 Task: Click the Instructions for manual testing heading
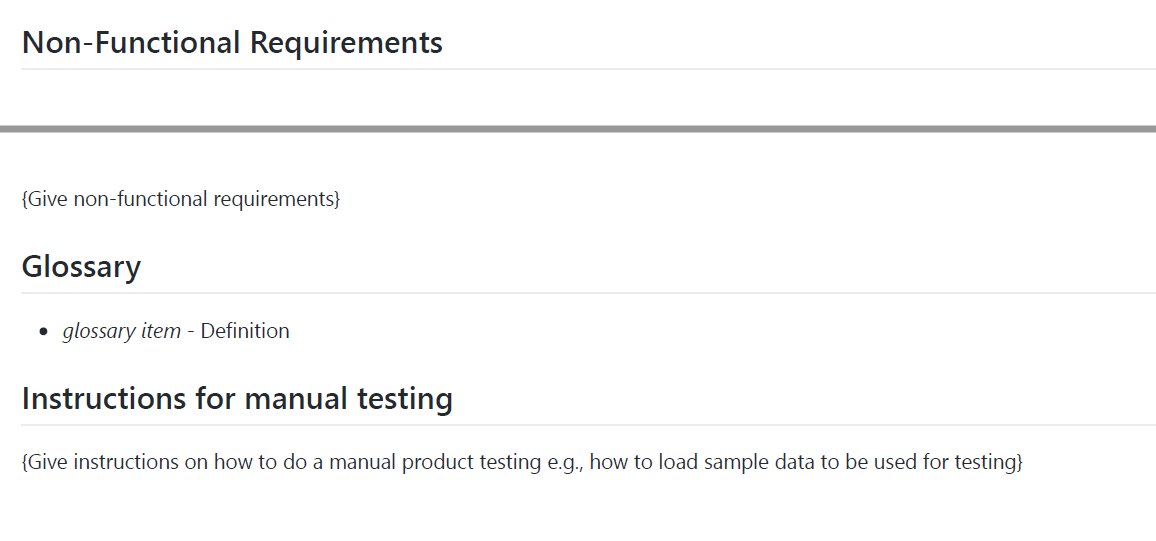(x=237, y=398)
